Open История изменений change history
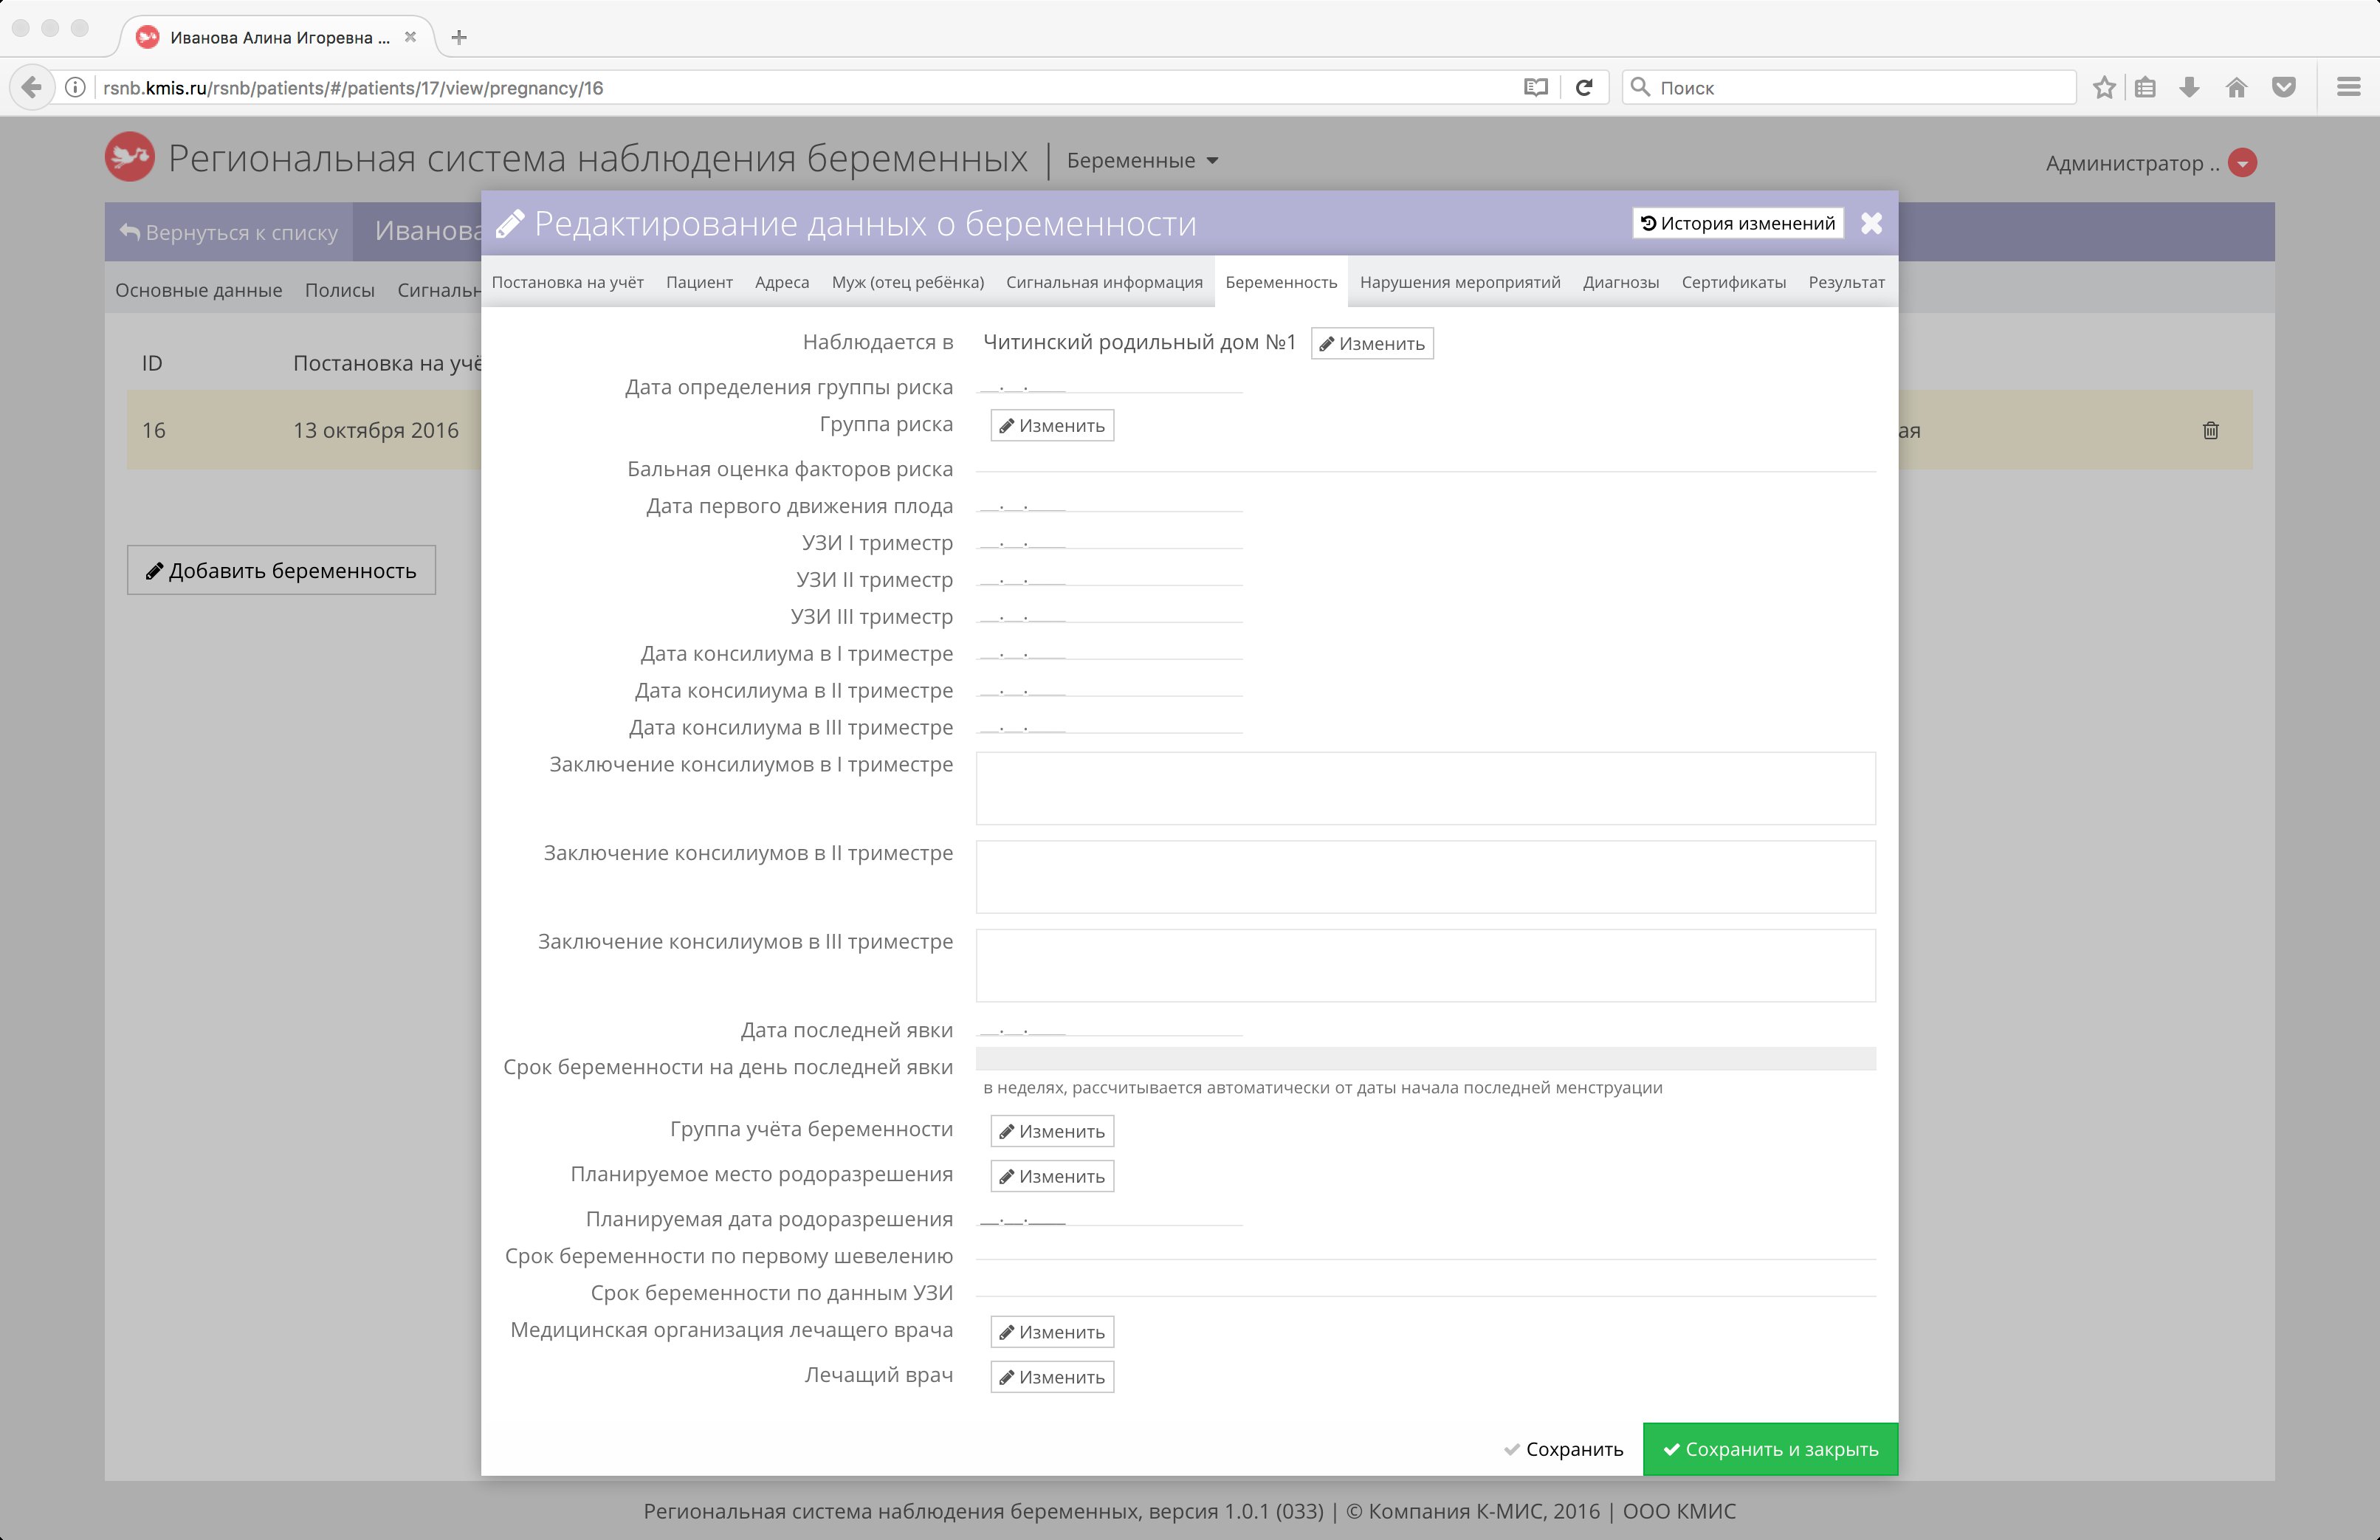2380x1540 pixels. pos(1738,223)
